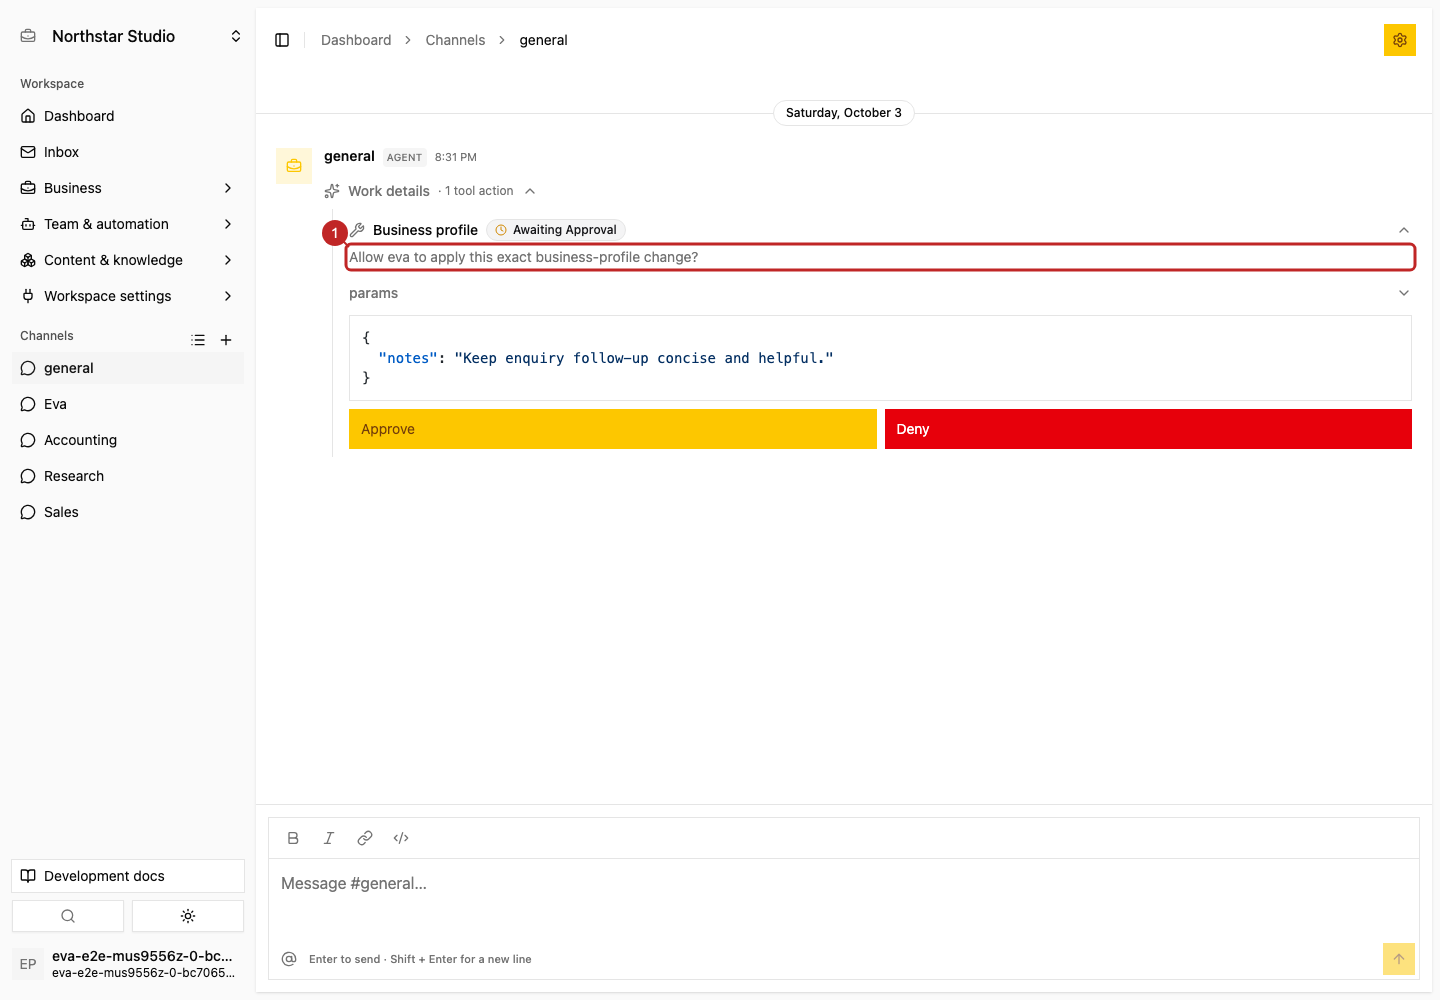Open the Dashboard sidebar item
1440x1000 pixels.
[x=128, y=116]
